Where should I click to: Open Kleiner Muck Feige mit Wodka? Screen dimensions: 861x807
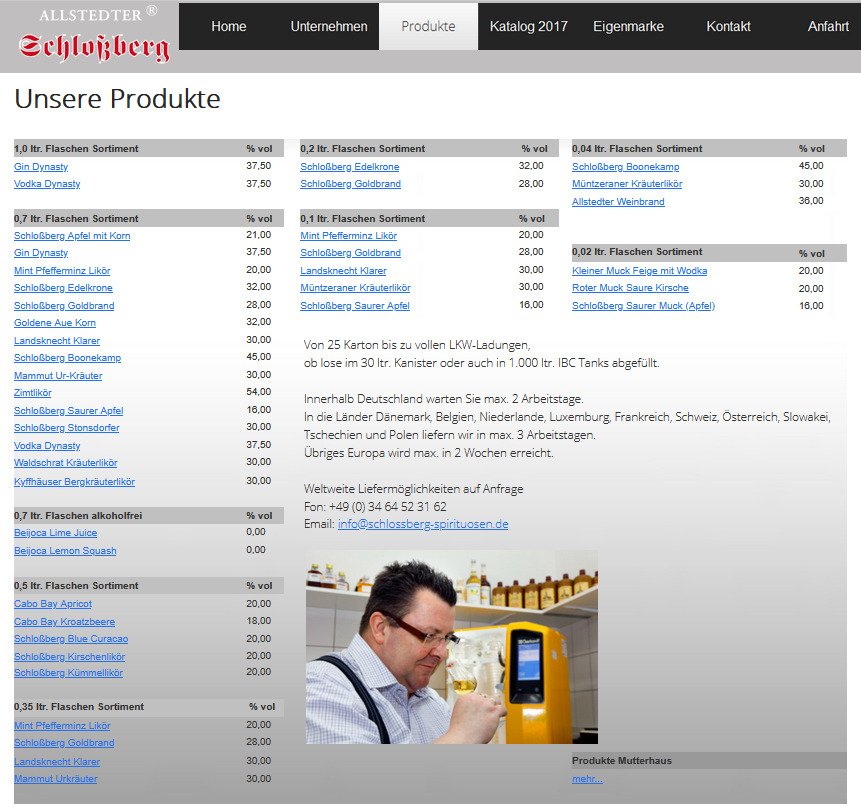[640, 271]
